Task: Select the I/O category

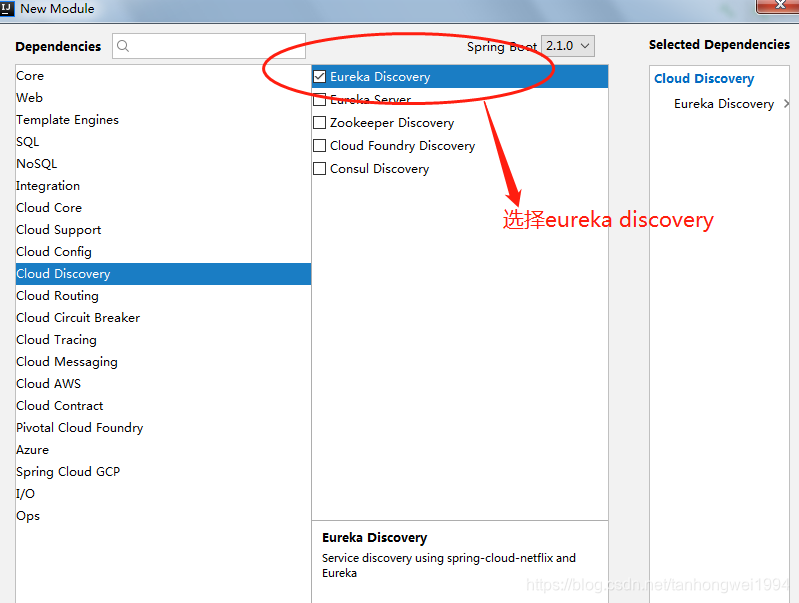Action: [x=163, y=493]
